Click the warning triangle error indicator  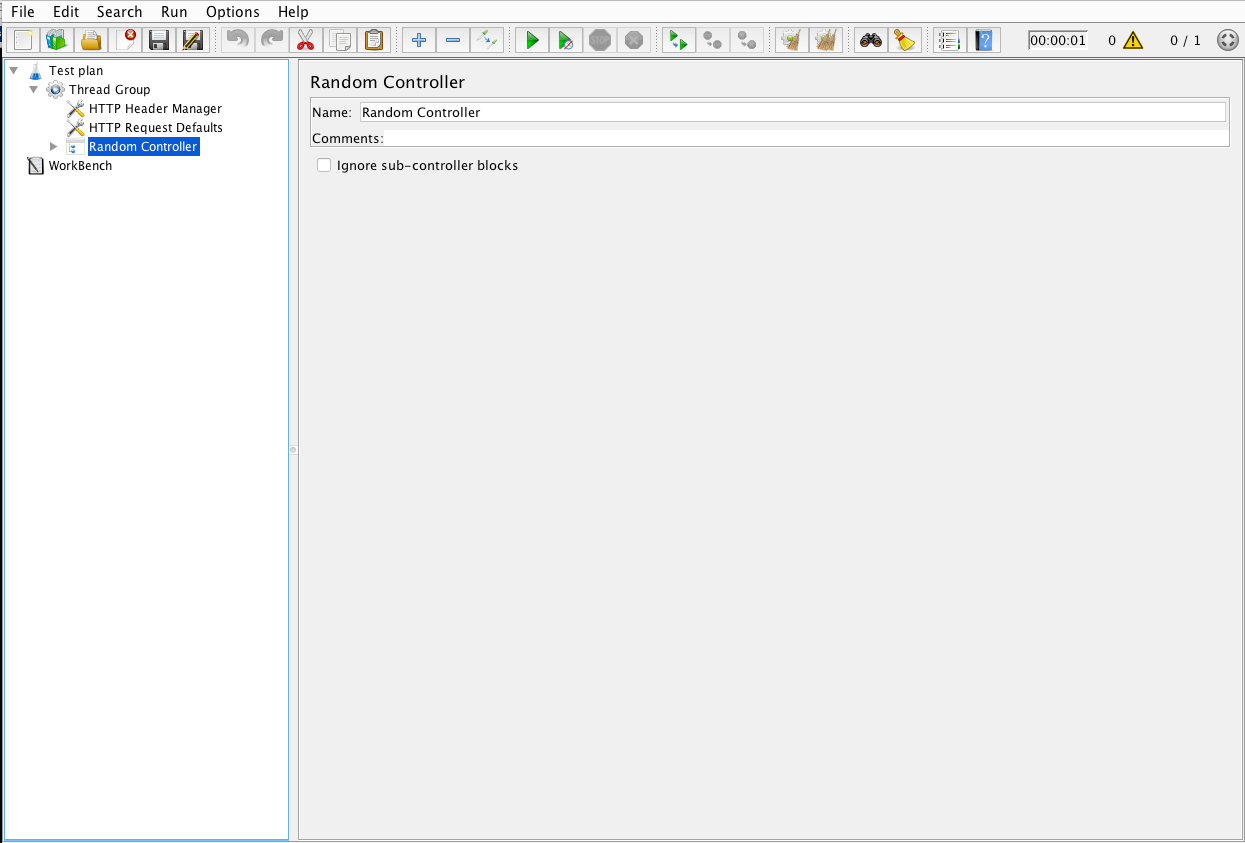pyautogui.click(x=1132, y=40)
